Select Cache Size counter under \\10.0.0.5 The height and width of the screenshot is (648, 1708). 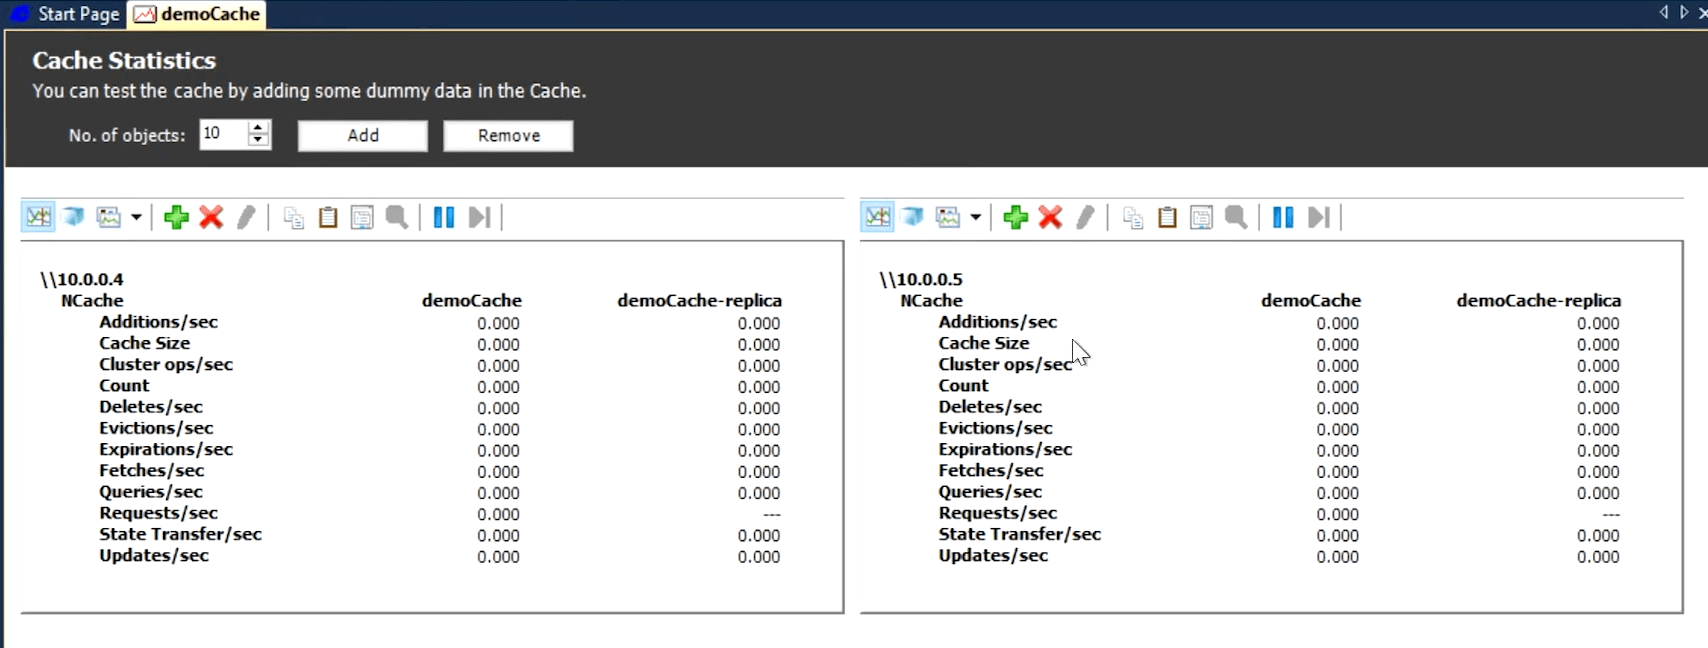[983, 343]
